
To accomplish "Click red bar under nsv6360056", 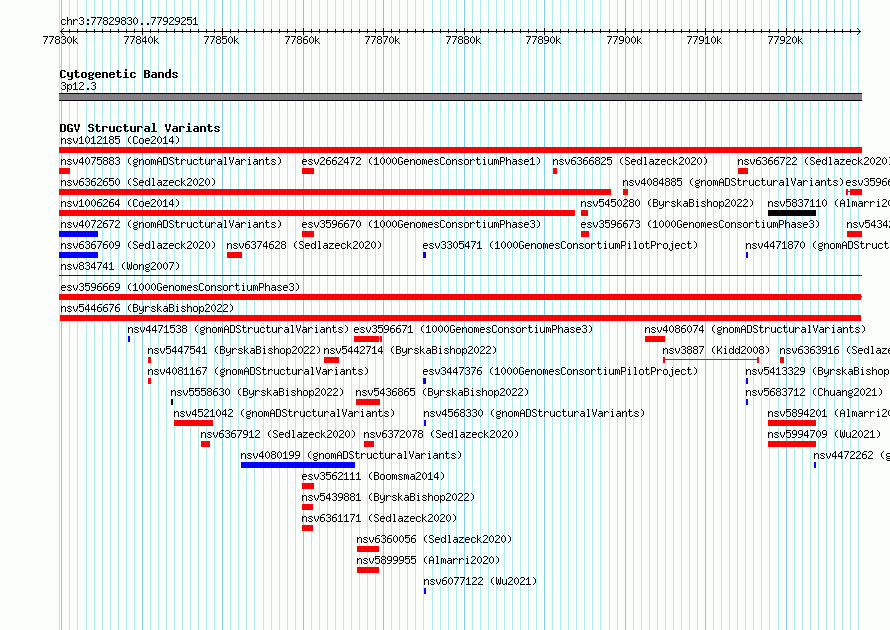I will (x=368, y=549).
